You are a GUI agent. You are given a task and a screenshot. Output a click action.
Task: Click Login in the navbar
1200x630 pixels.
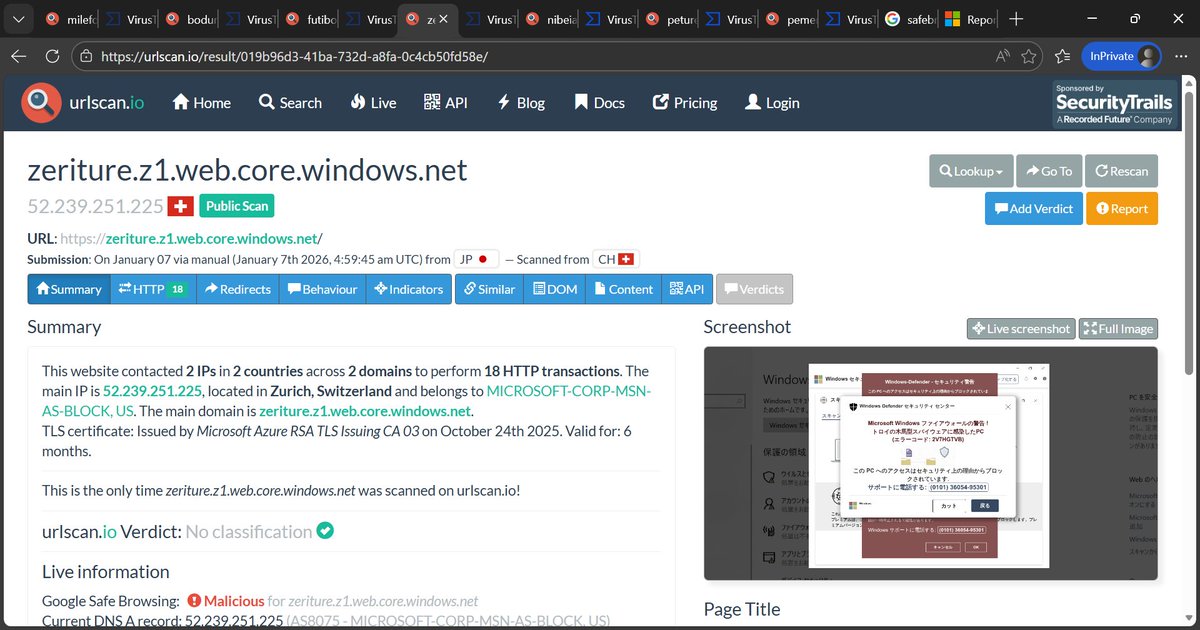tap(772, 102)
